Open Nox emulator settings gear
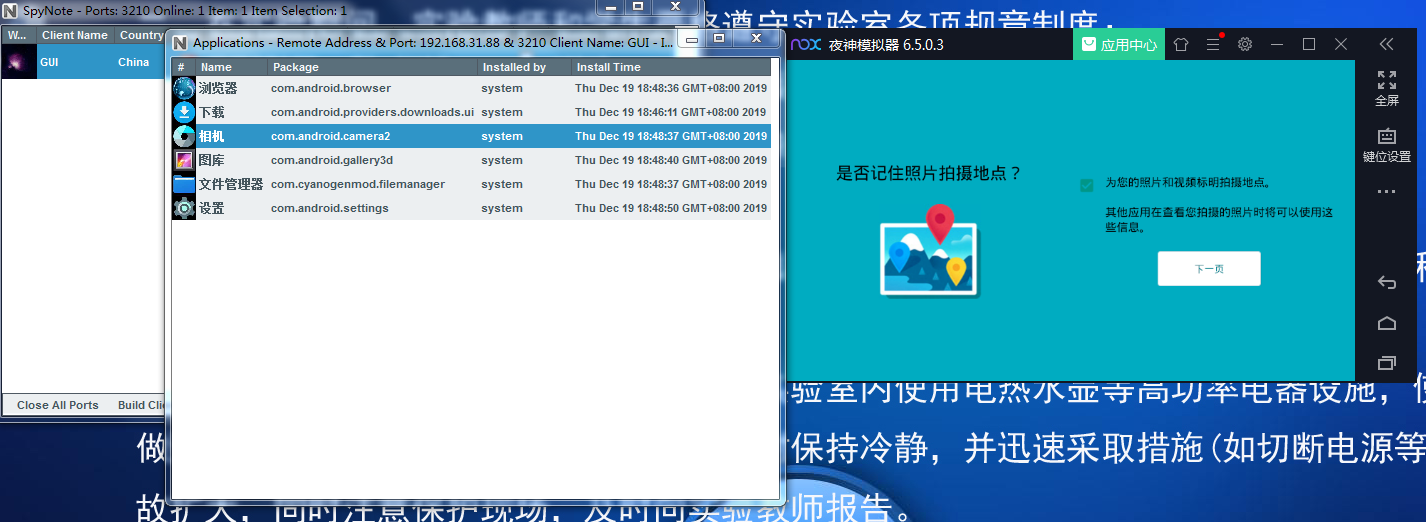Image resolution: width=1426 pixels, height=522 pixels. click(1245, 45)
